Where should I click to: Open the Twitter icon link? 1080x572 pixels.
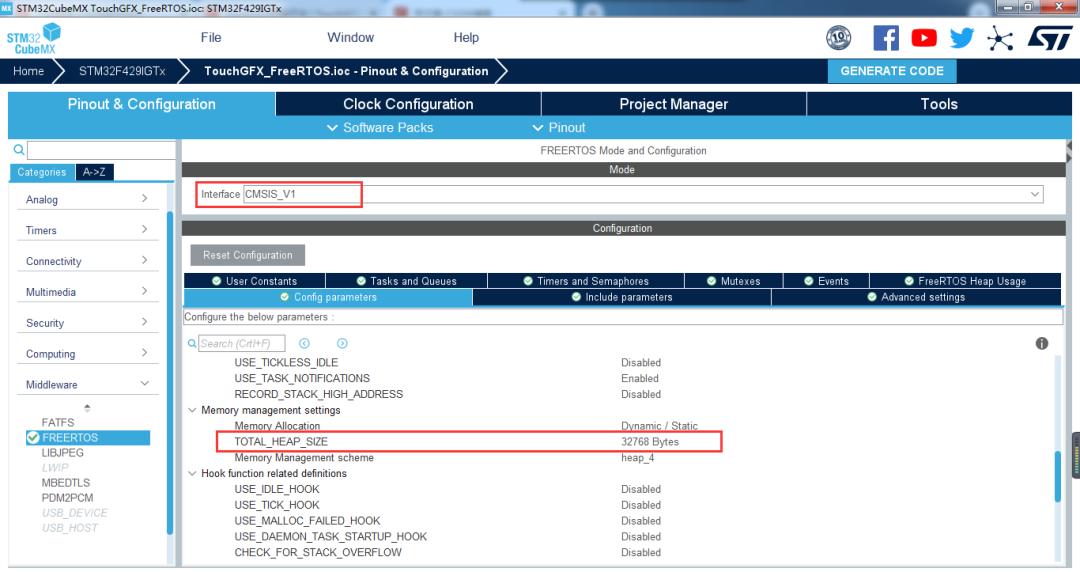962,38
